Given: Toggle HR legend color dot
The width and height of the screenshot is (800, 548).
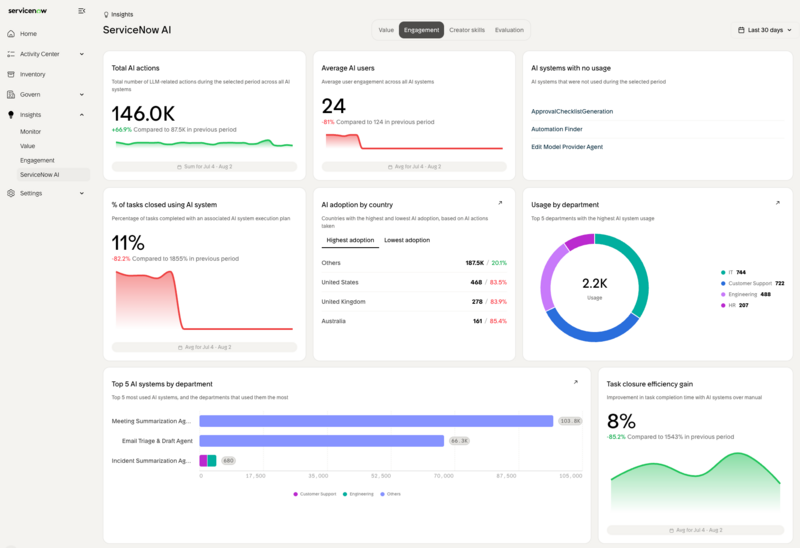Looking at the screenshot, I should (x=723, y=306).
